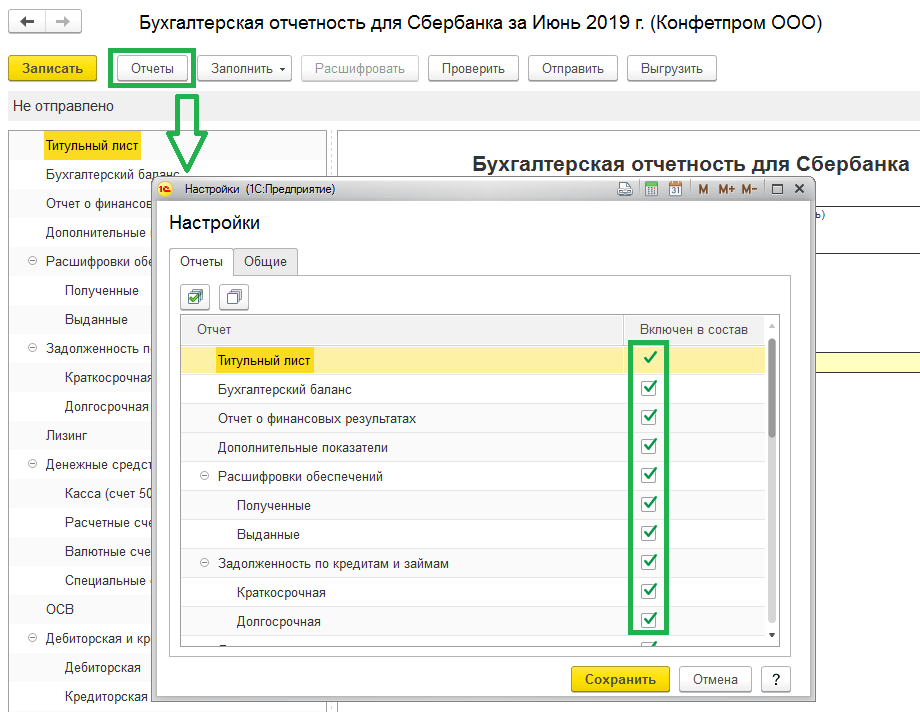The image size is (920, 712).
Task: Click the print icon in Настройки title bar
Action: click(x=625, y=189)
